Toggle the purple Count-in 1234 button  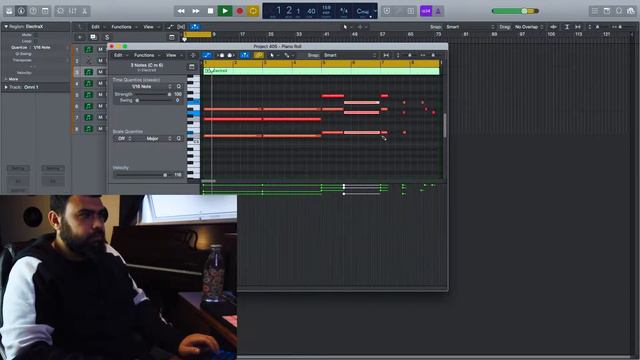[426, 11]
